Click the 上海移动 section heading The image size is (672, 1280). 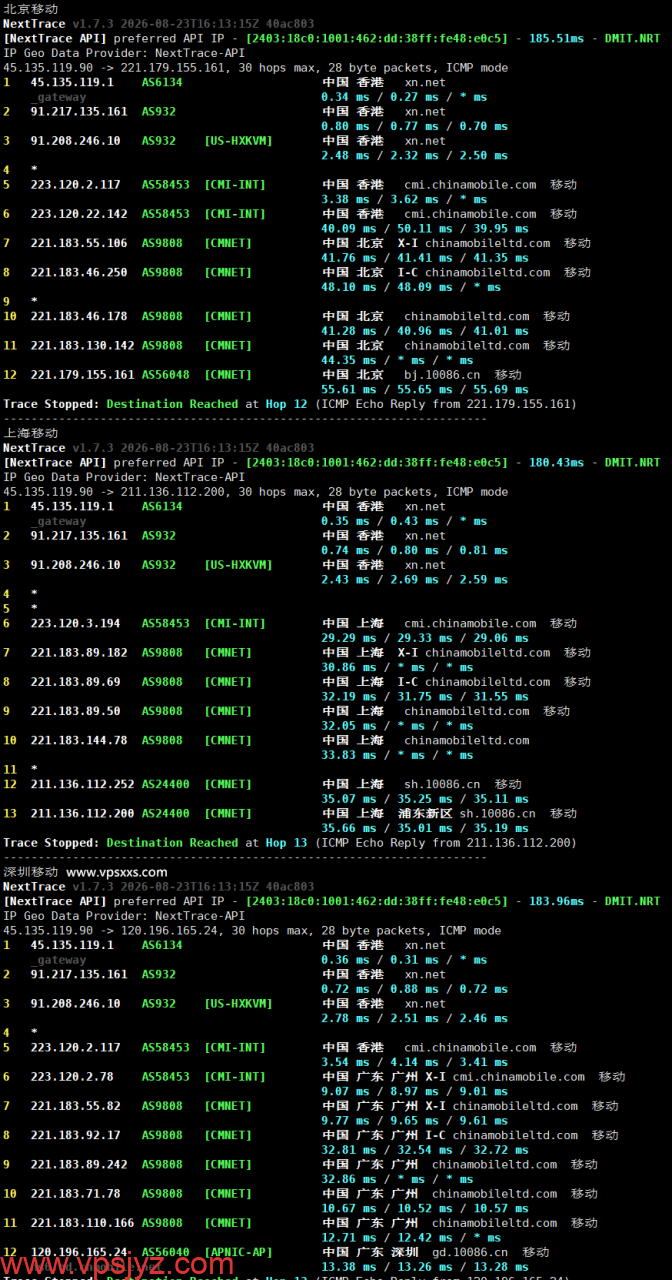coord(31,433)
